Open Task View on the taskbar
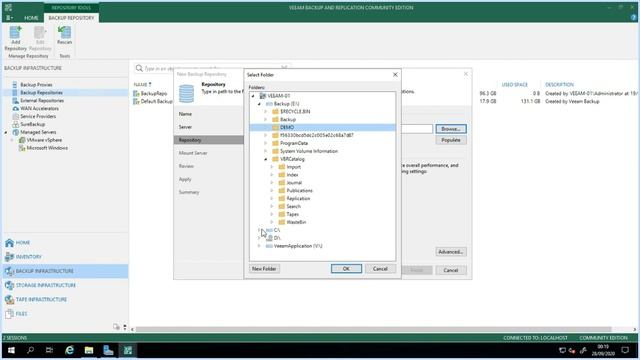This screenshot has width=640, height=360. coord(49,350)
